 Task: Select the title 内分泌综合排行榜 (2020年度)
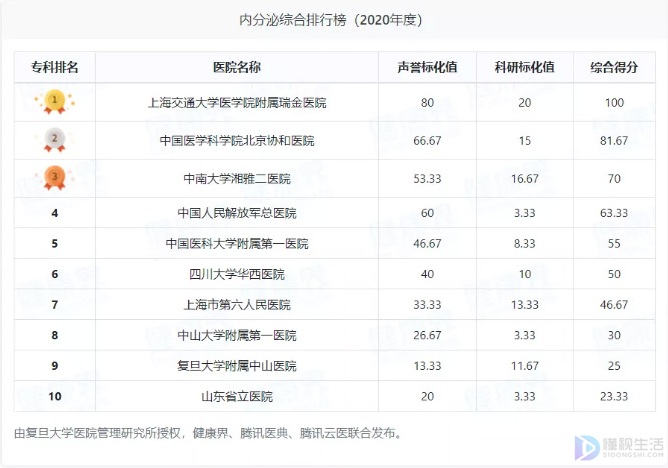[x=331, y=20]
